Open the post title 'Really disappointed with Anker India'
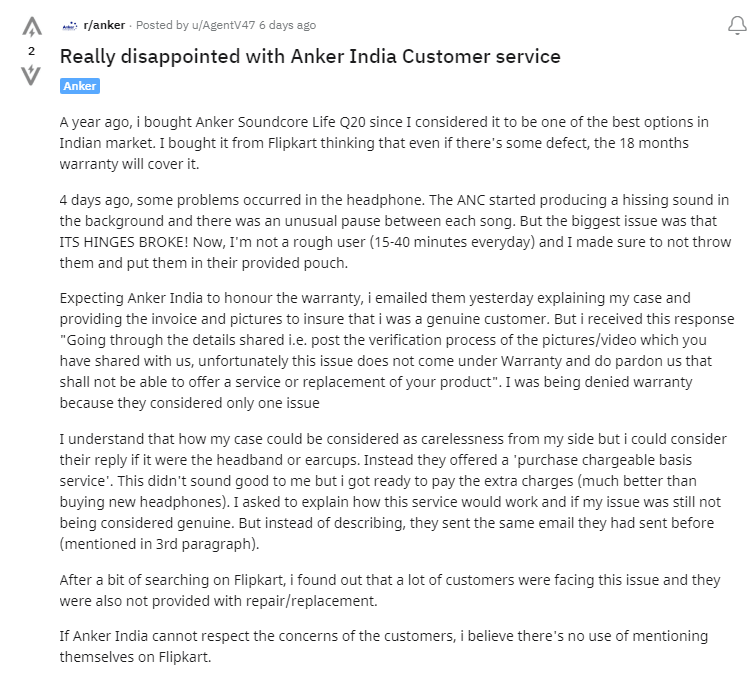This screenshot has width=755, height=679. tap(310, 56)
